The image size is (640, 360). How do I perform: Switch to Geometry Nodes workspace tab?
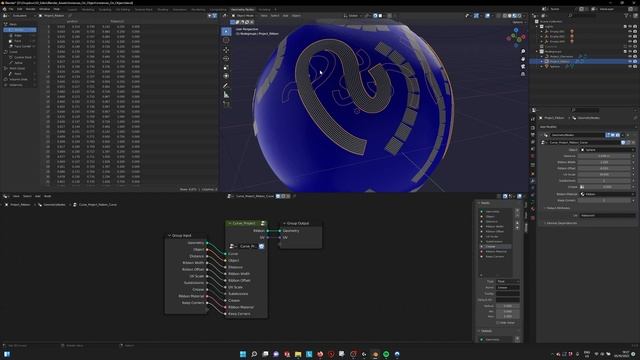coord(242,9)
